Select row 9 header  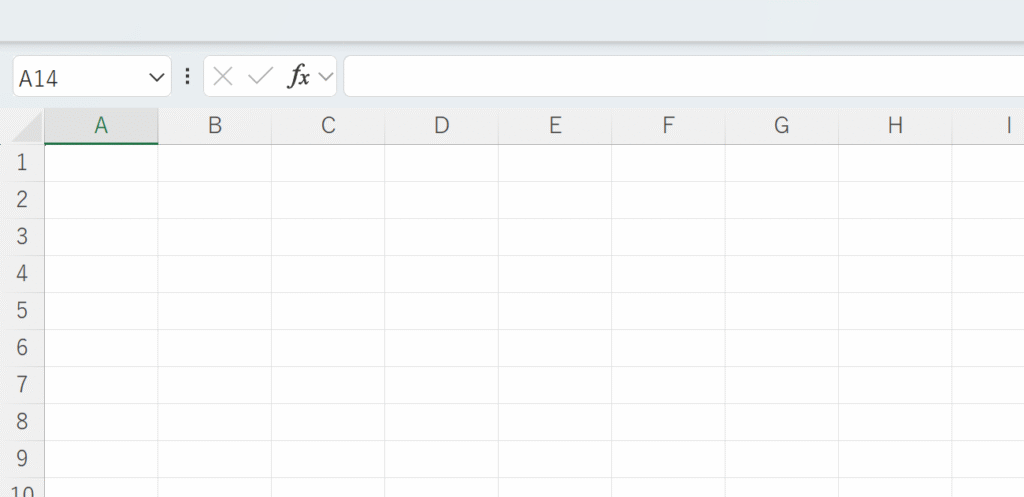23,459
